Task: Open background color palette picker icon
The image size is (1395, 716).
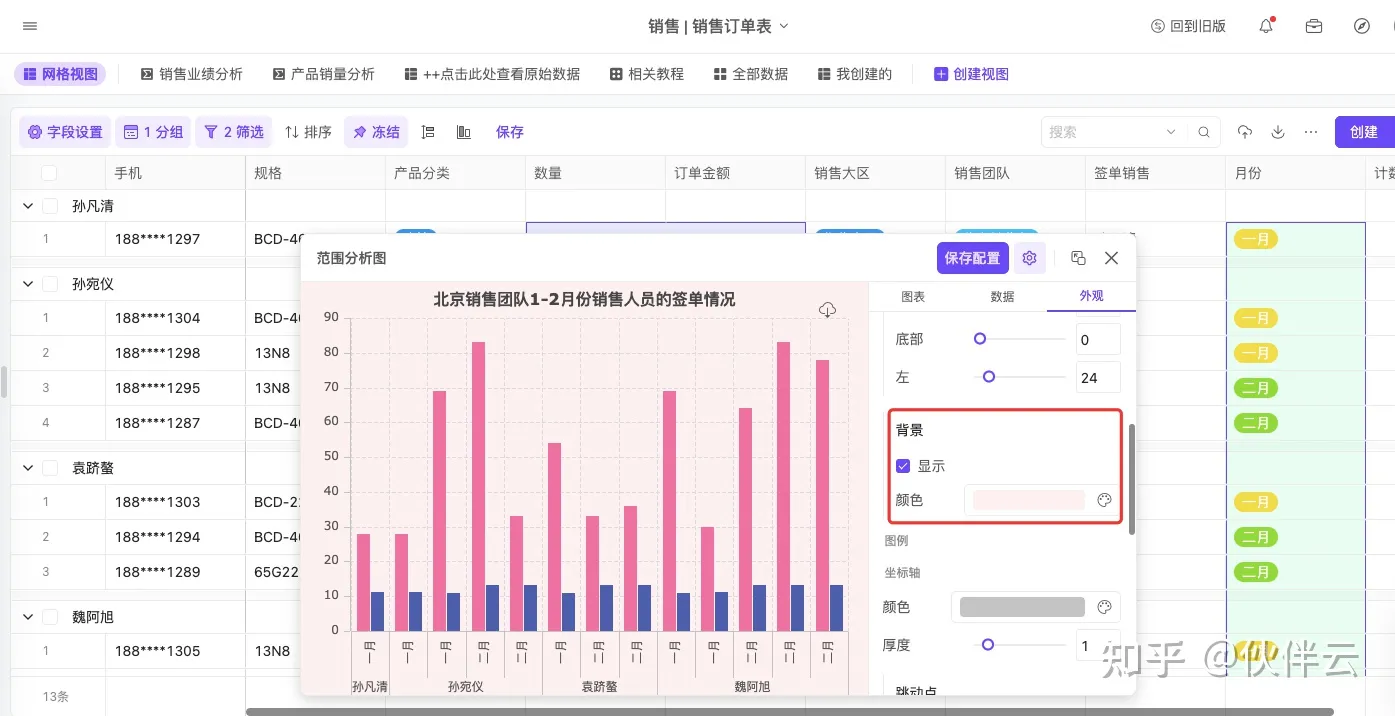Action: pos(1104,500)
